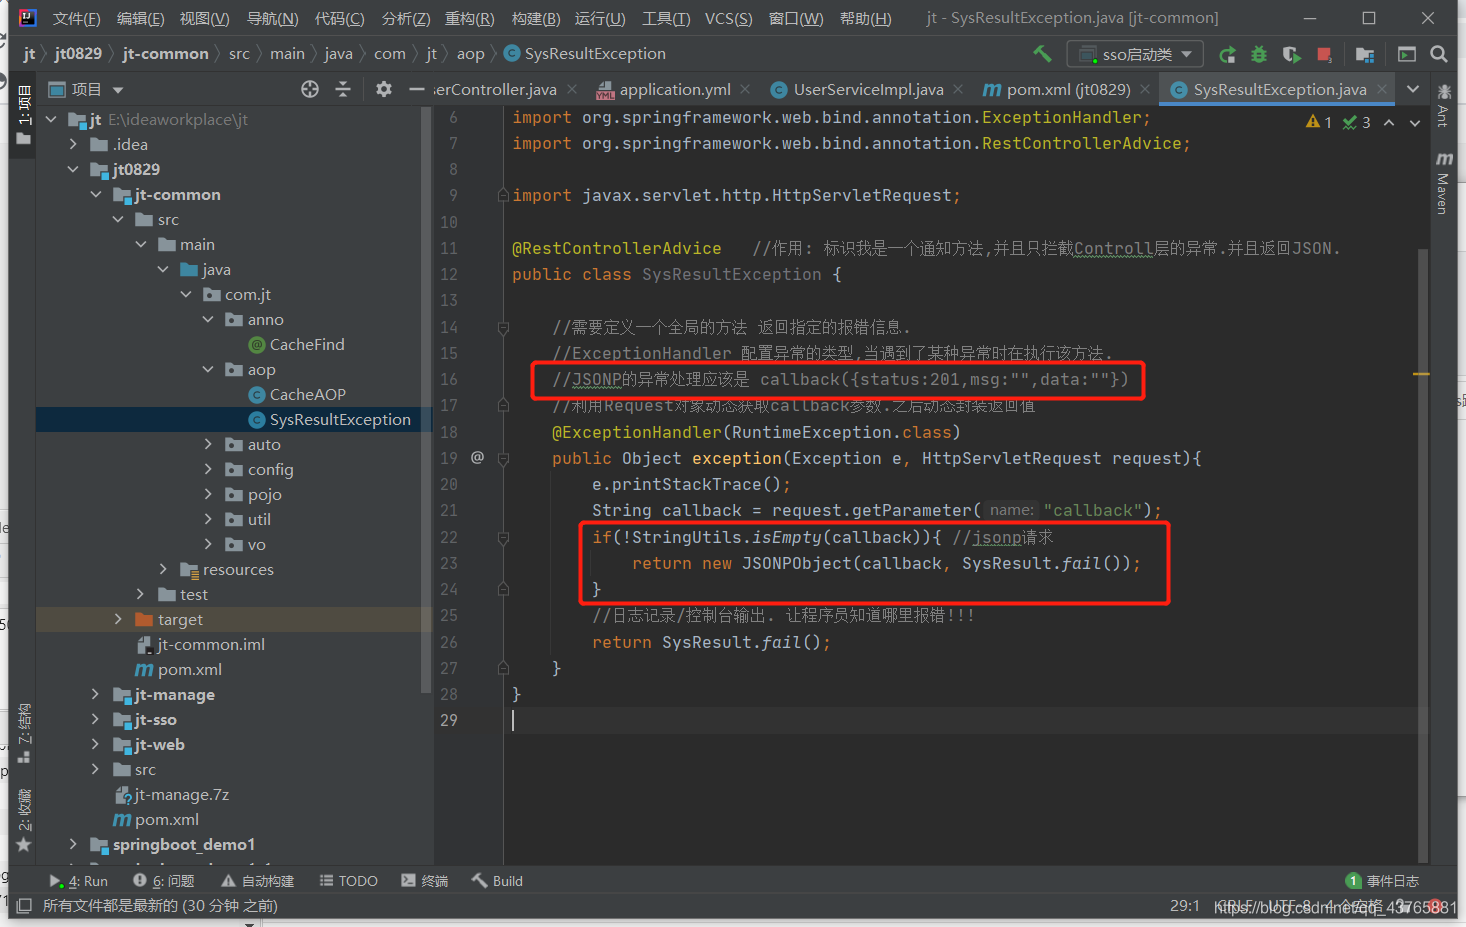Collapse all in Project panel icon
The height and width of the screenshot is (927, 1466).
pyautogui.click(x=343, y=89)
